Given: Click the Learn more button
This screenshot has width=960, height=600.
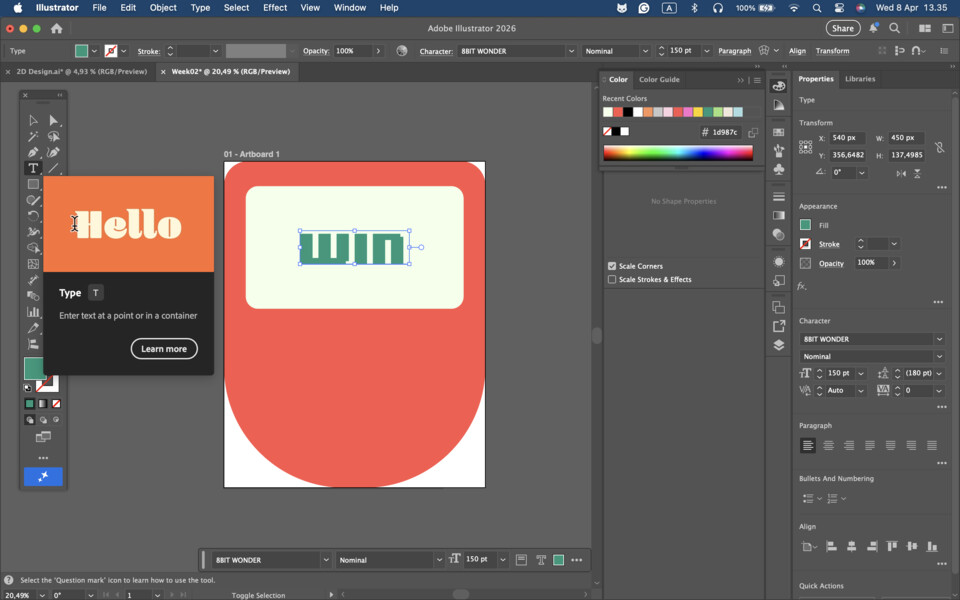Looking at the screenshot, I should coord(164,349).
